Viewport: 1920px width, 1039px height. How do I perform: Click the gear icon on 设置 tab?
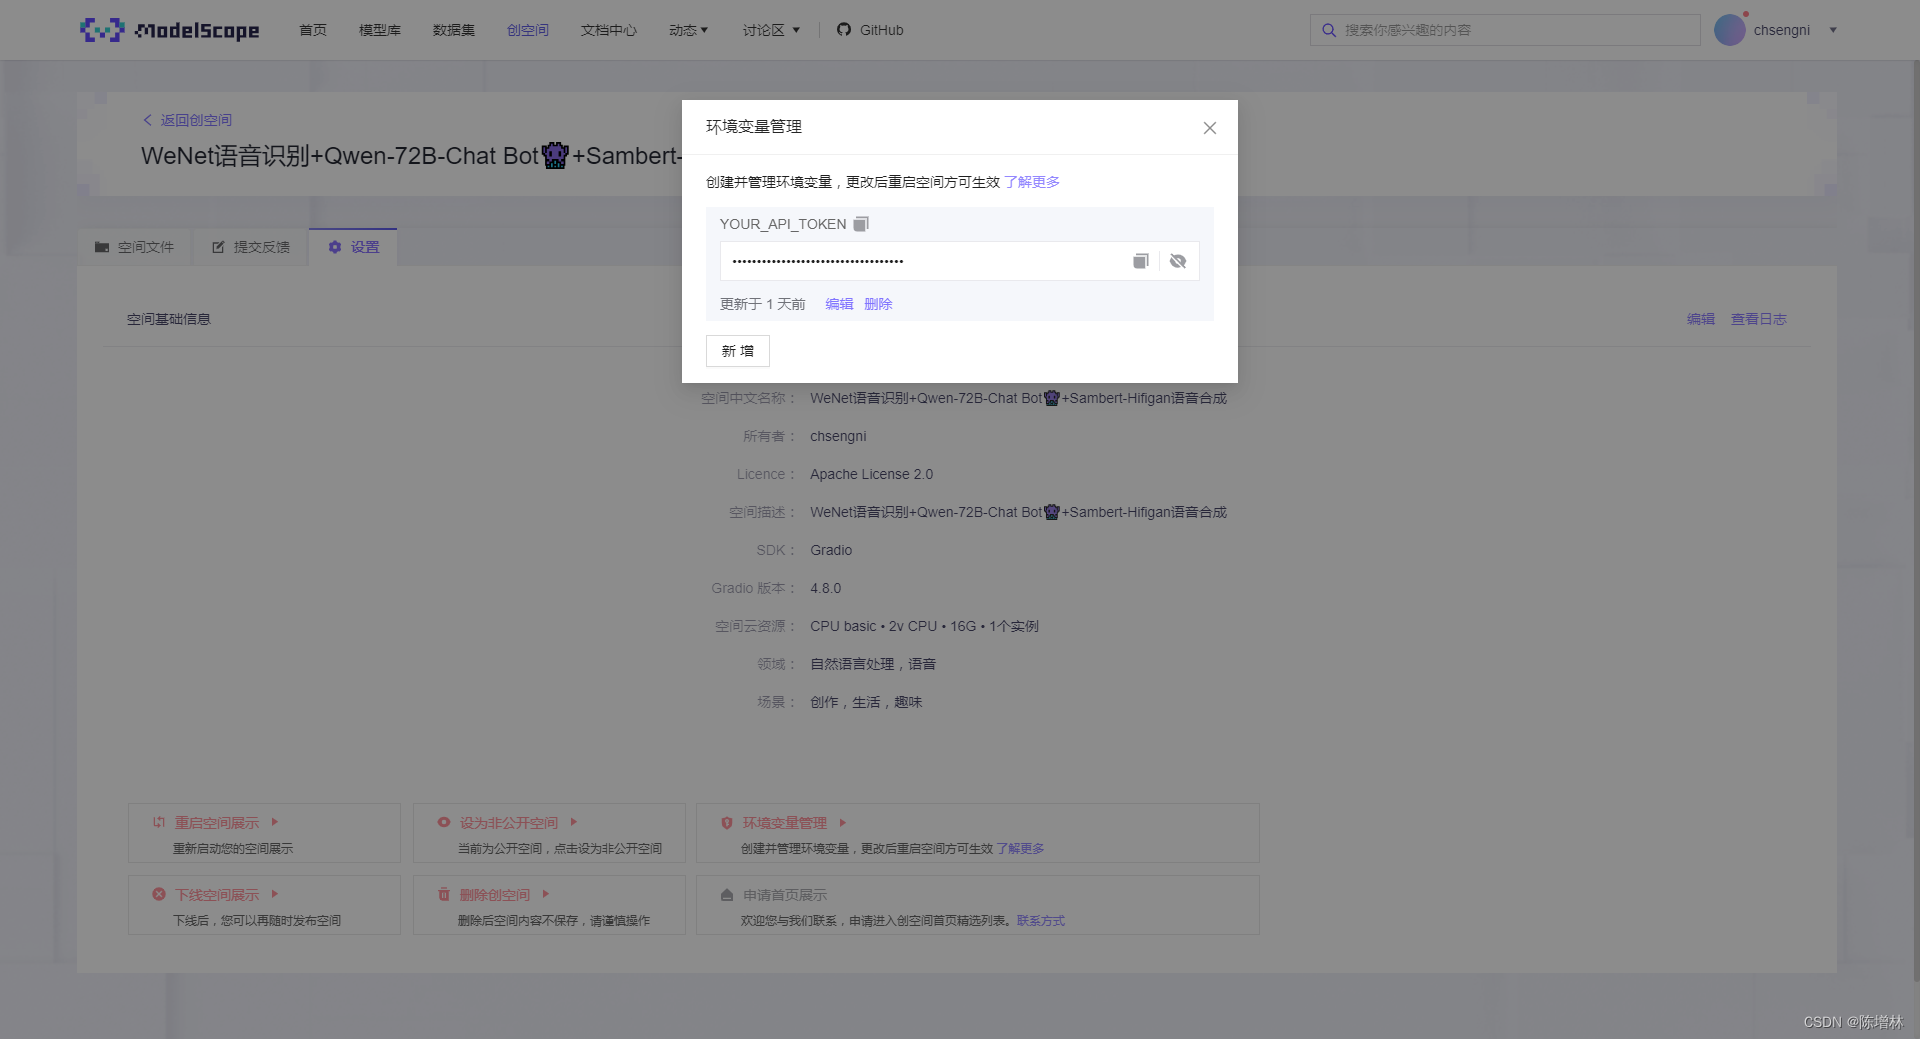(335, 247)
